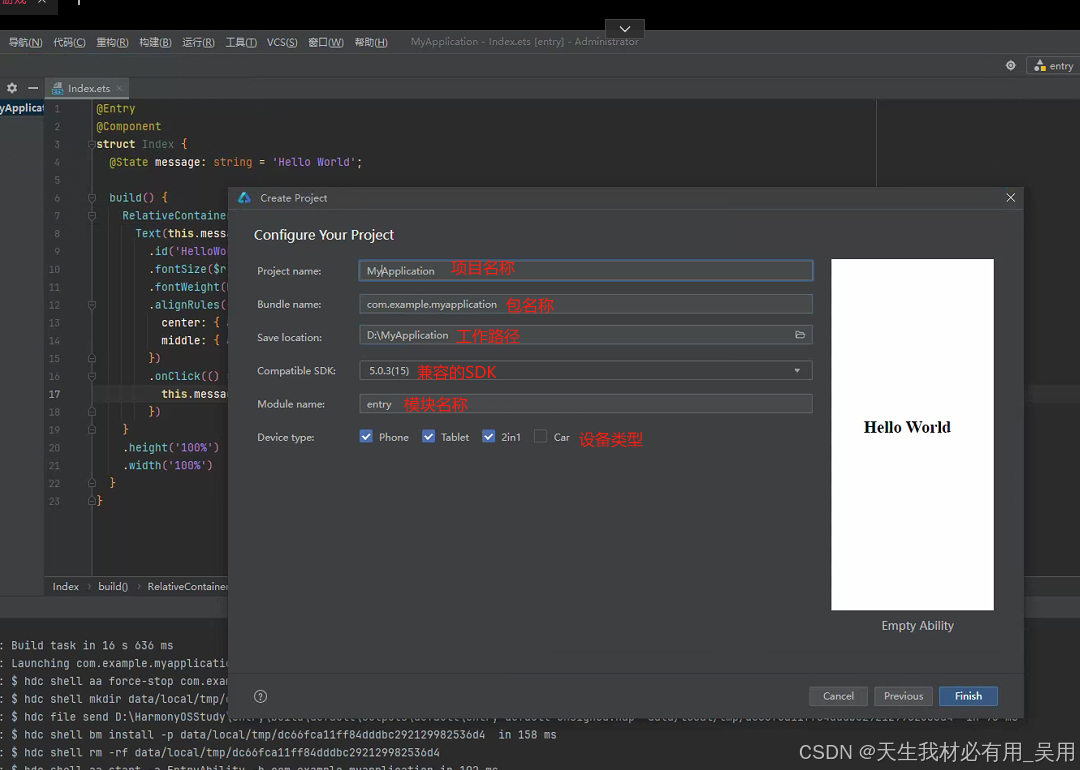Close the Index.ets tab

pyautogui.click(x=120, y=88)
